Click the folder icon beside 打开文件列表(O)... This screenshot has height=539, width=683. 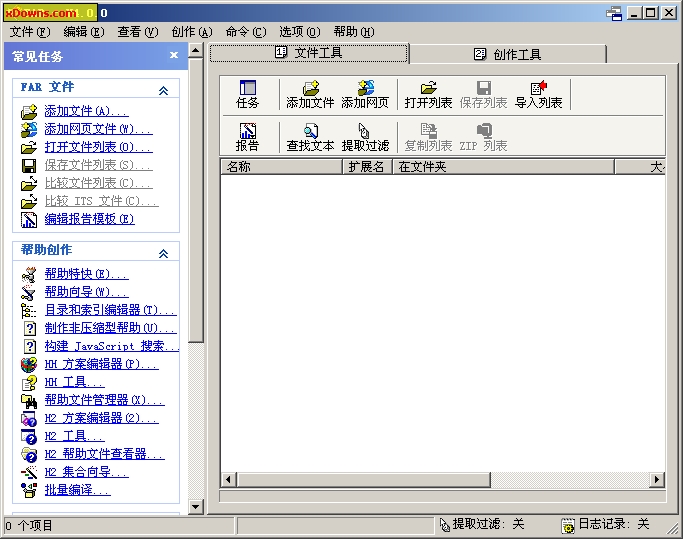pyautogui.click(x=29, y=148)
